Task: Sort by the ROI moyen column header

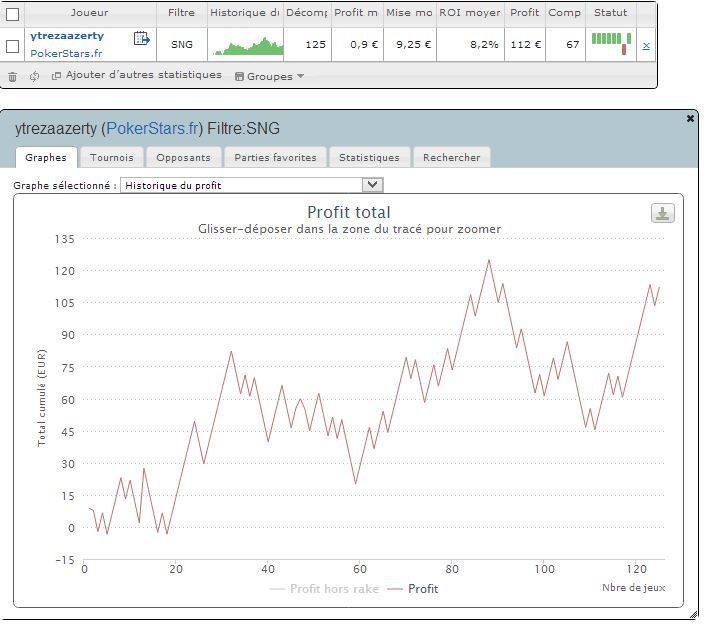Action: [468, 13]
